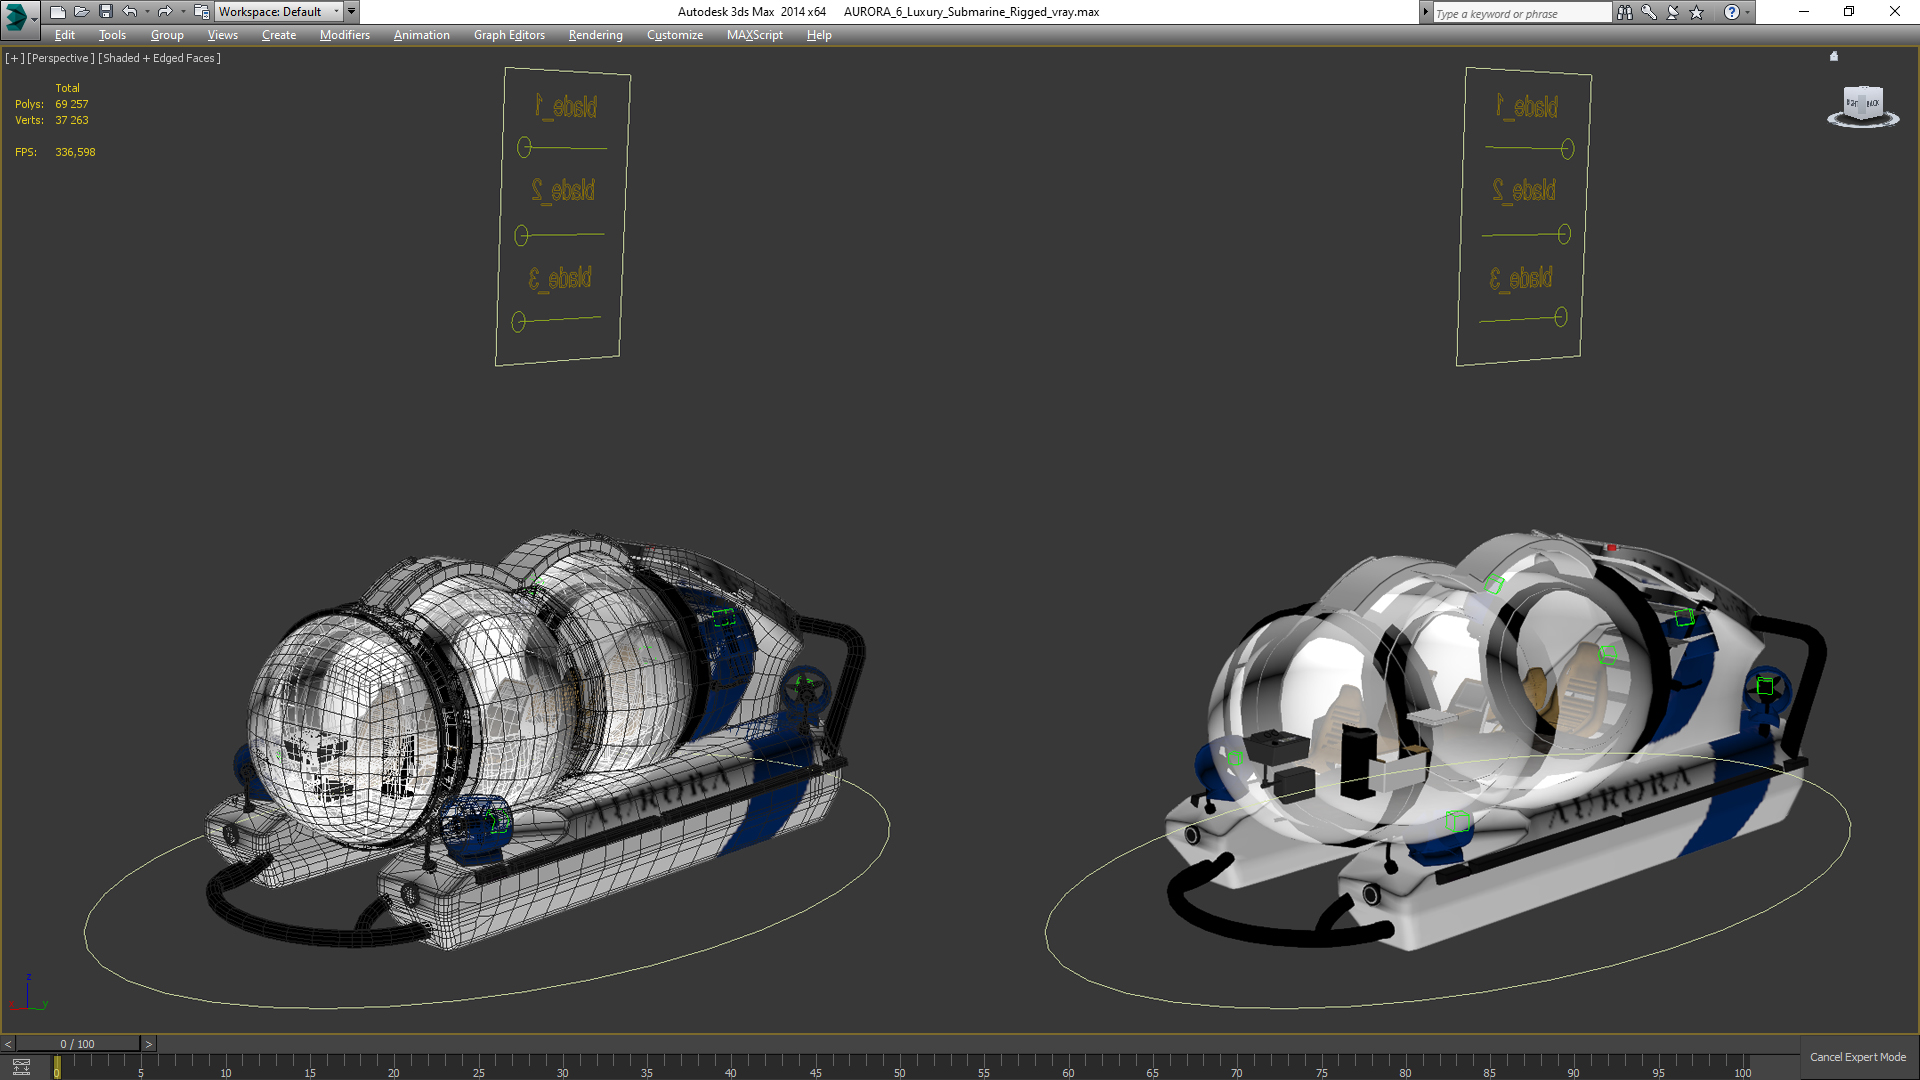1920x1080 pixels.
Task: Create a new scene with New icon
Action: pyautogui.click(x=57, y=12)
